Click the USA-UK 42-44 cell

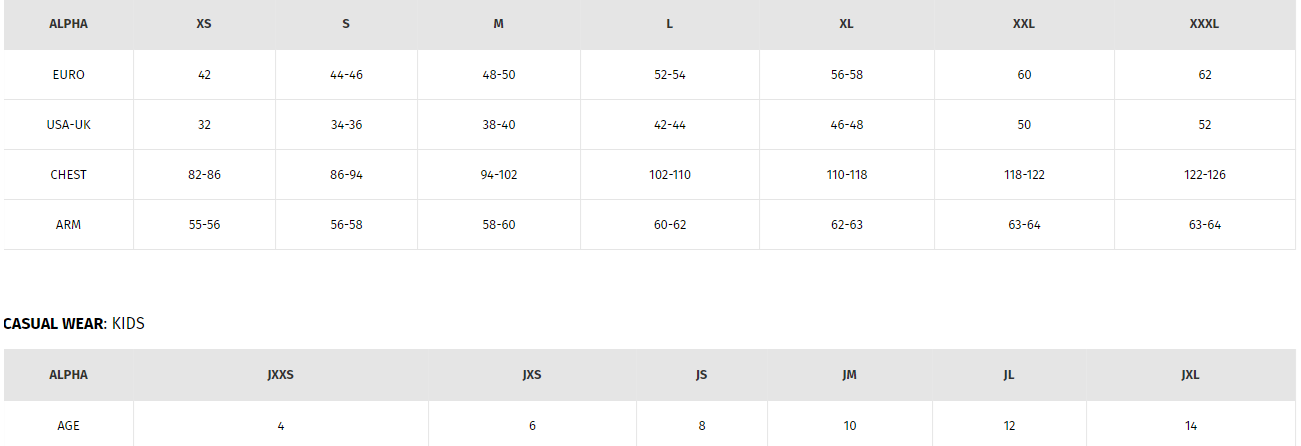[x=669, y=125]
